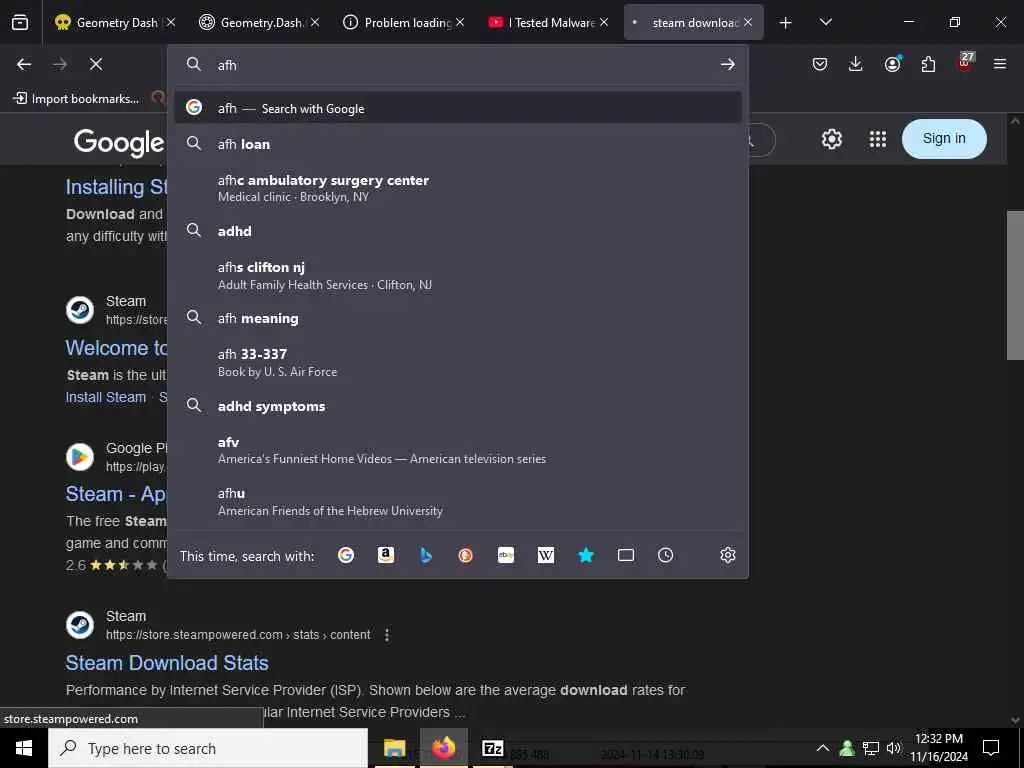Open the Google logo homepage link

pyautogui.click(x=119, y=142)
